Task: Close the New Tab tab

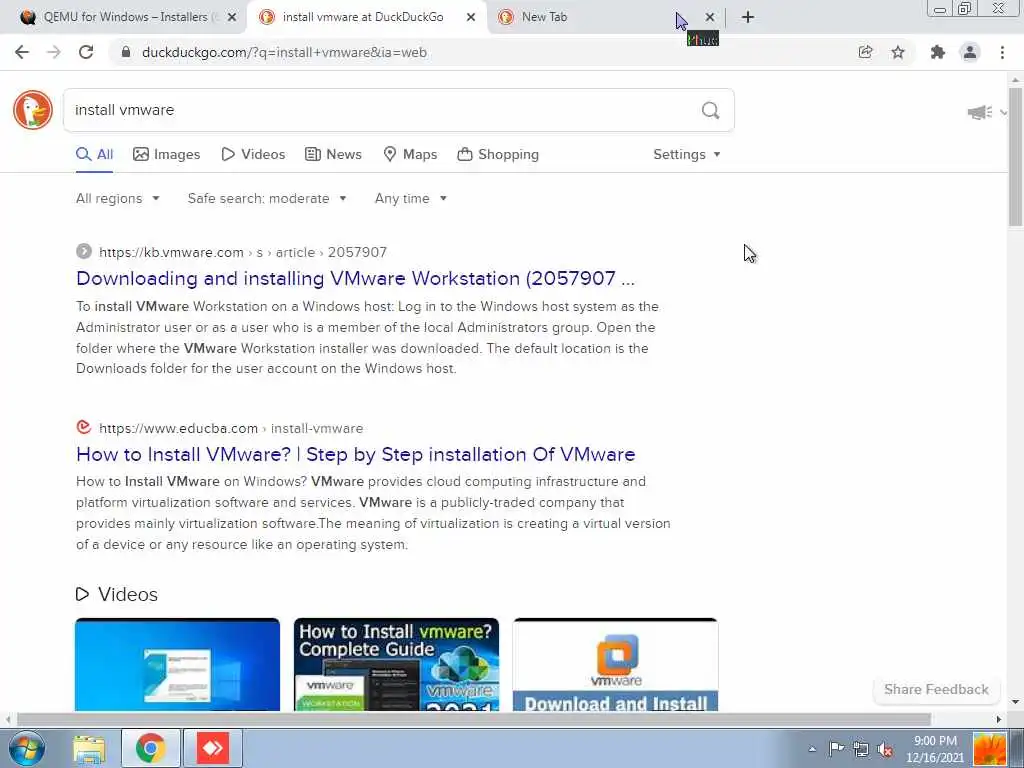Action: pyautogui.click(x=710, y=17)
